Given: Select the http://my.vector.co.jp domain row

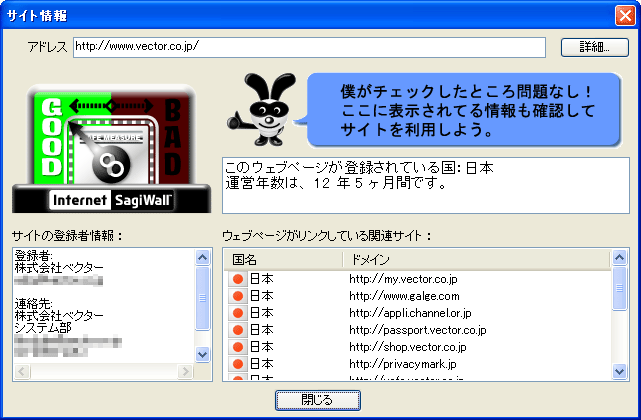Looking at the screenshot, I should point(417,279).
